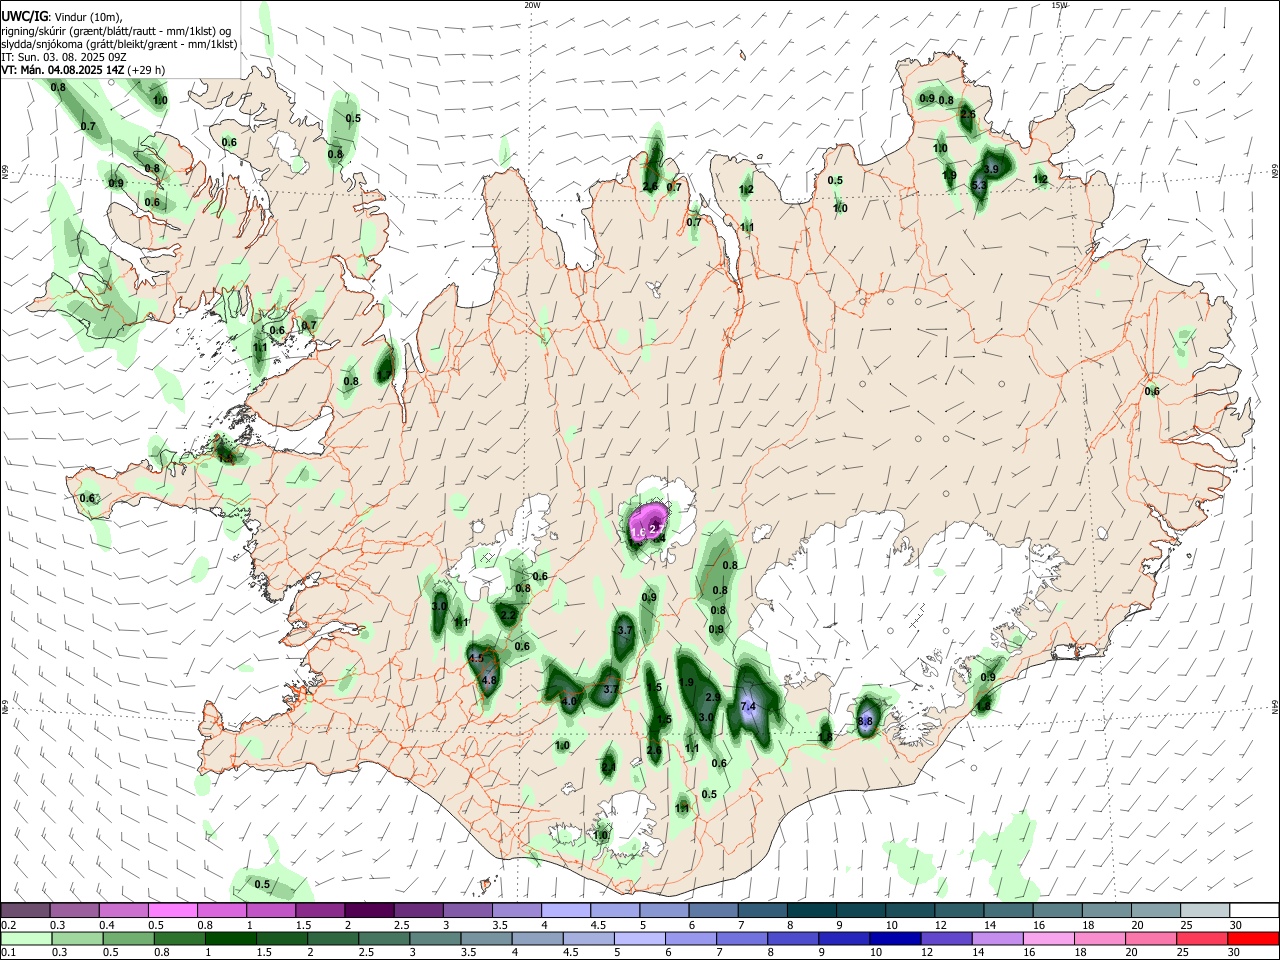Click the 20W longitude label at the top
The width and height of the screenshot is (1280, 960).
point(533,5)
